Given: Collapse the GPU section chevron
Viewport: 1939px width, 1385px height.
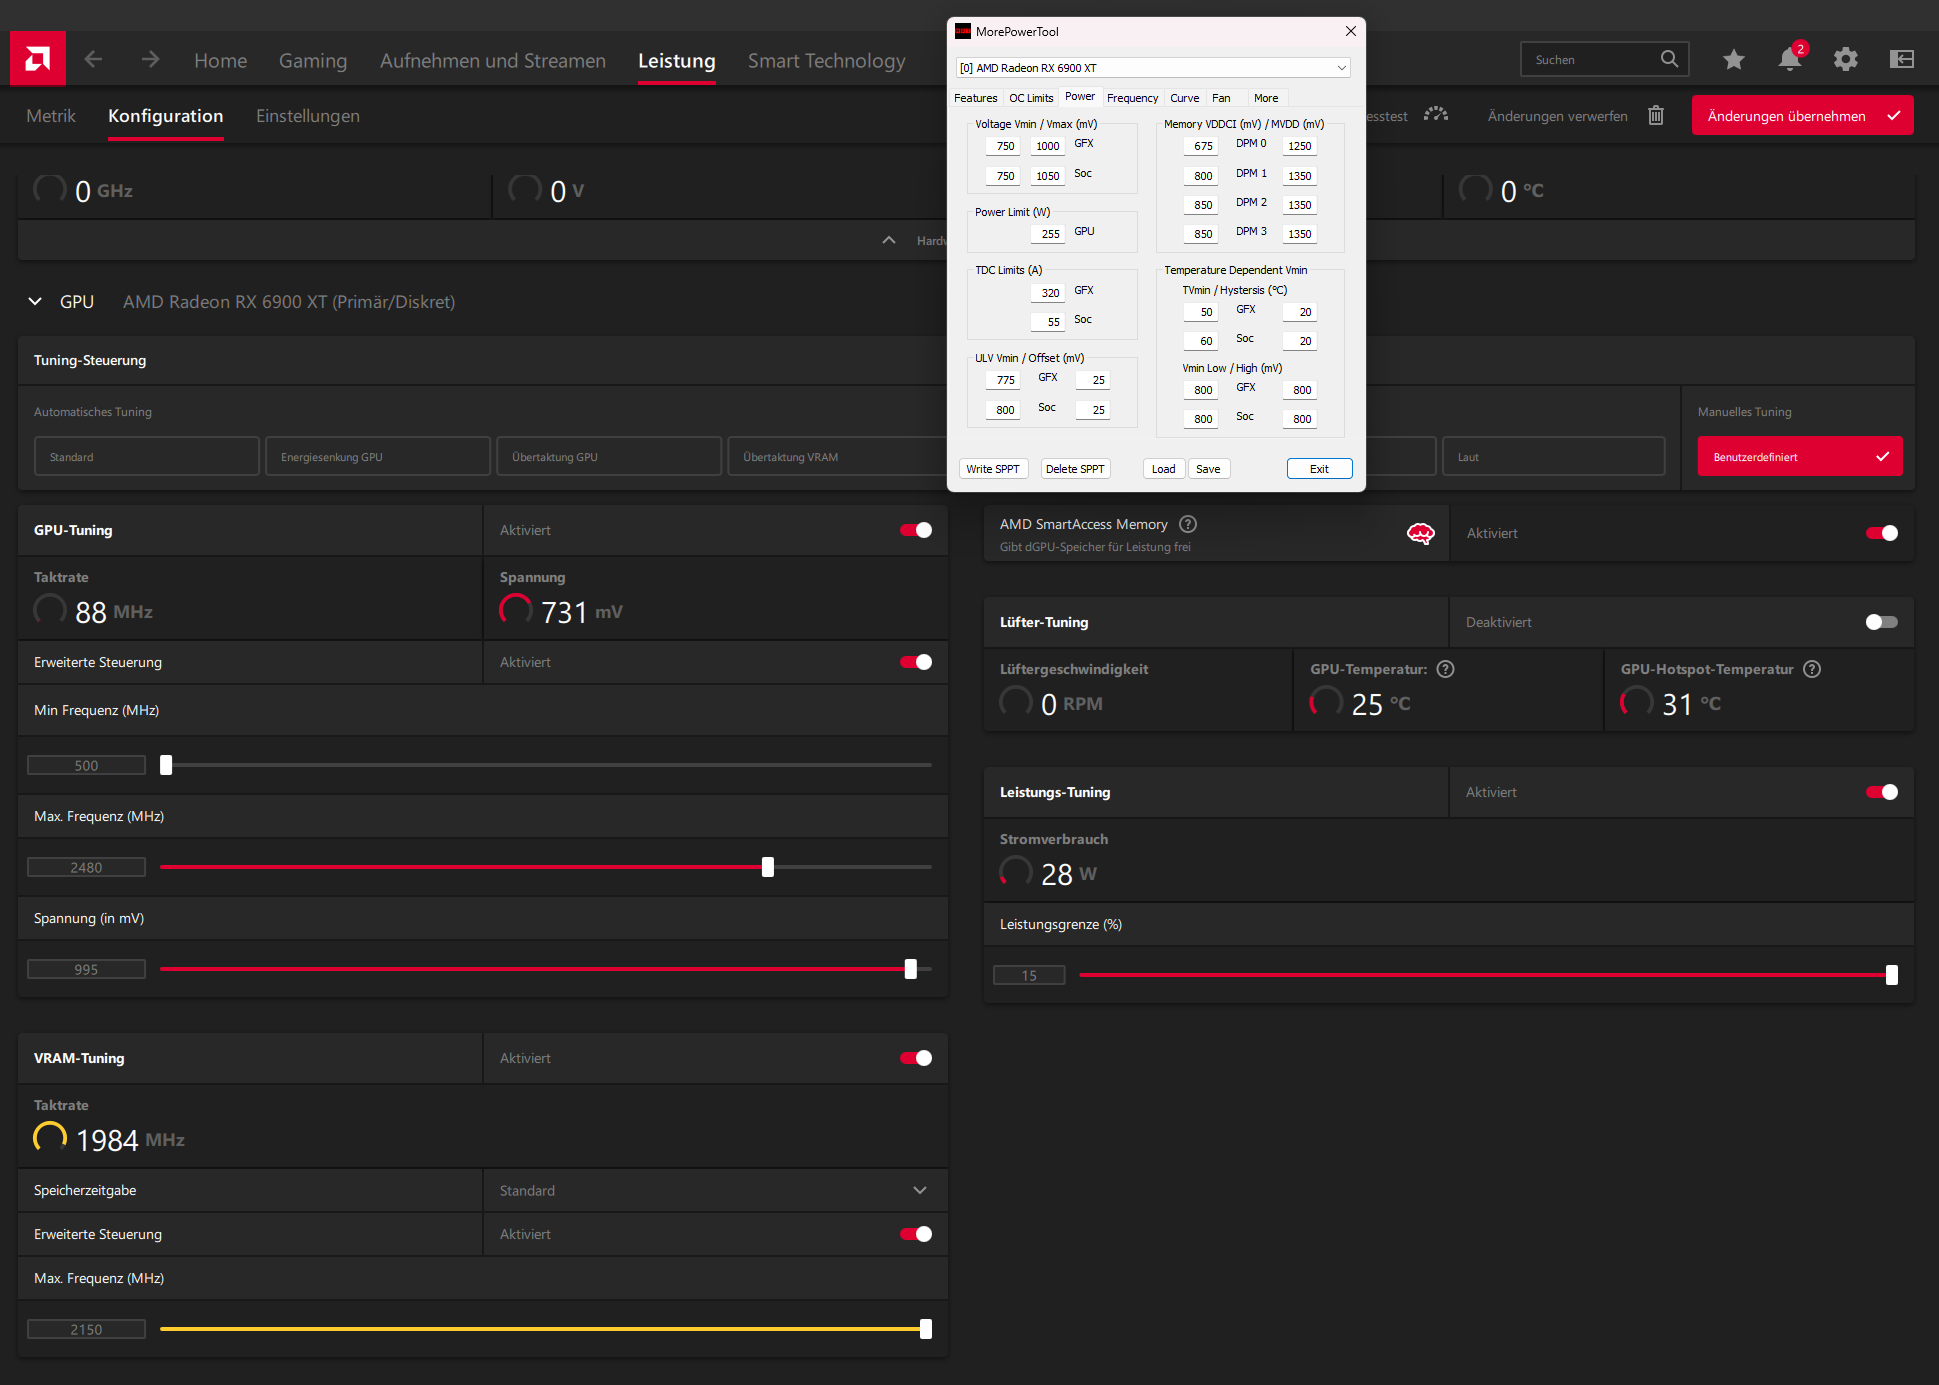Looking at the screenshot, I should pyautogui.click(x=36, y=302).
